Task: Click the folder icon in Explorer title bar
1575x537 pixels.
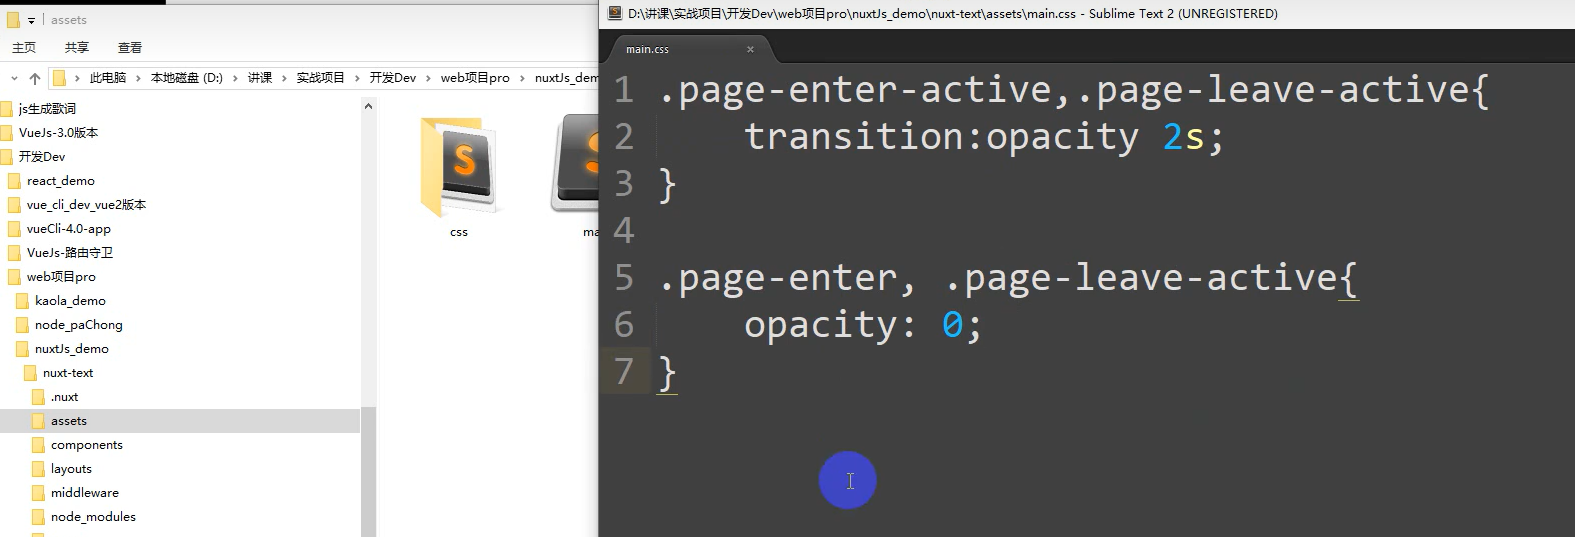Action: click(13, 20)
